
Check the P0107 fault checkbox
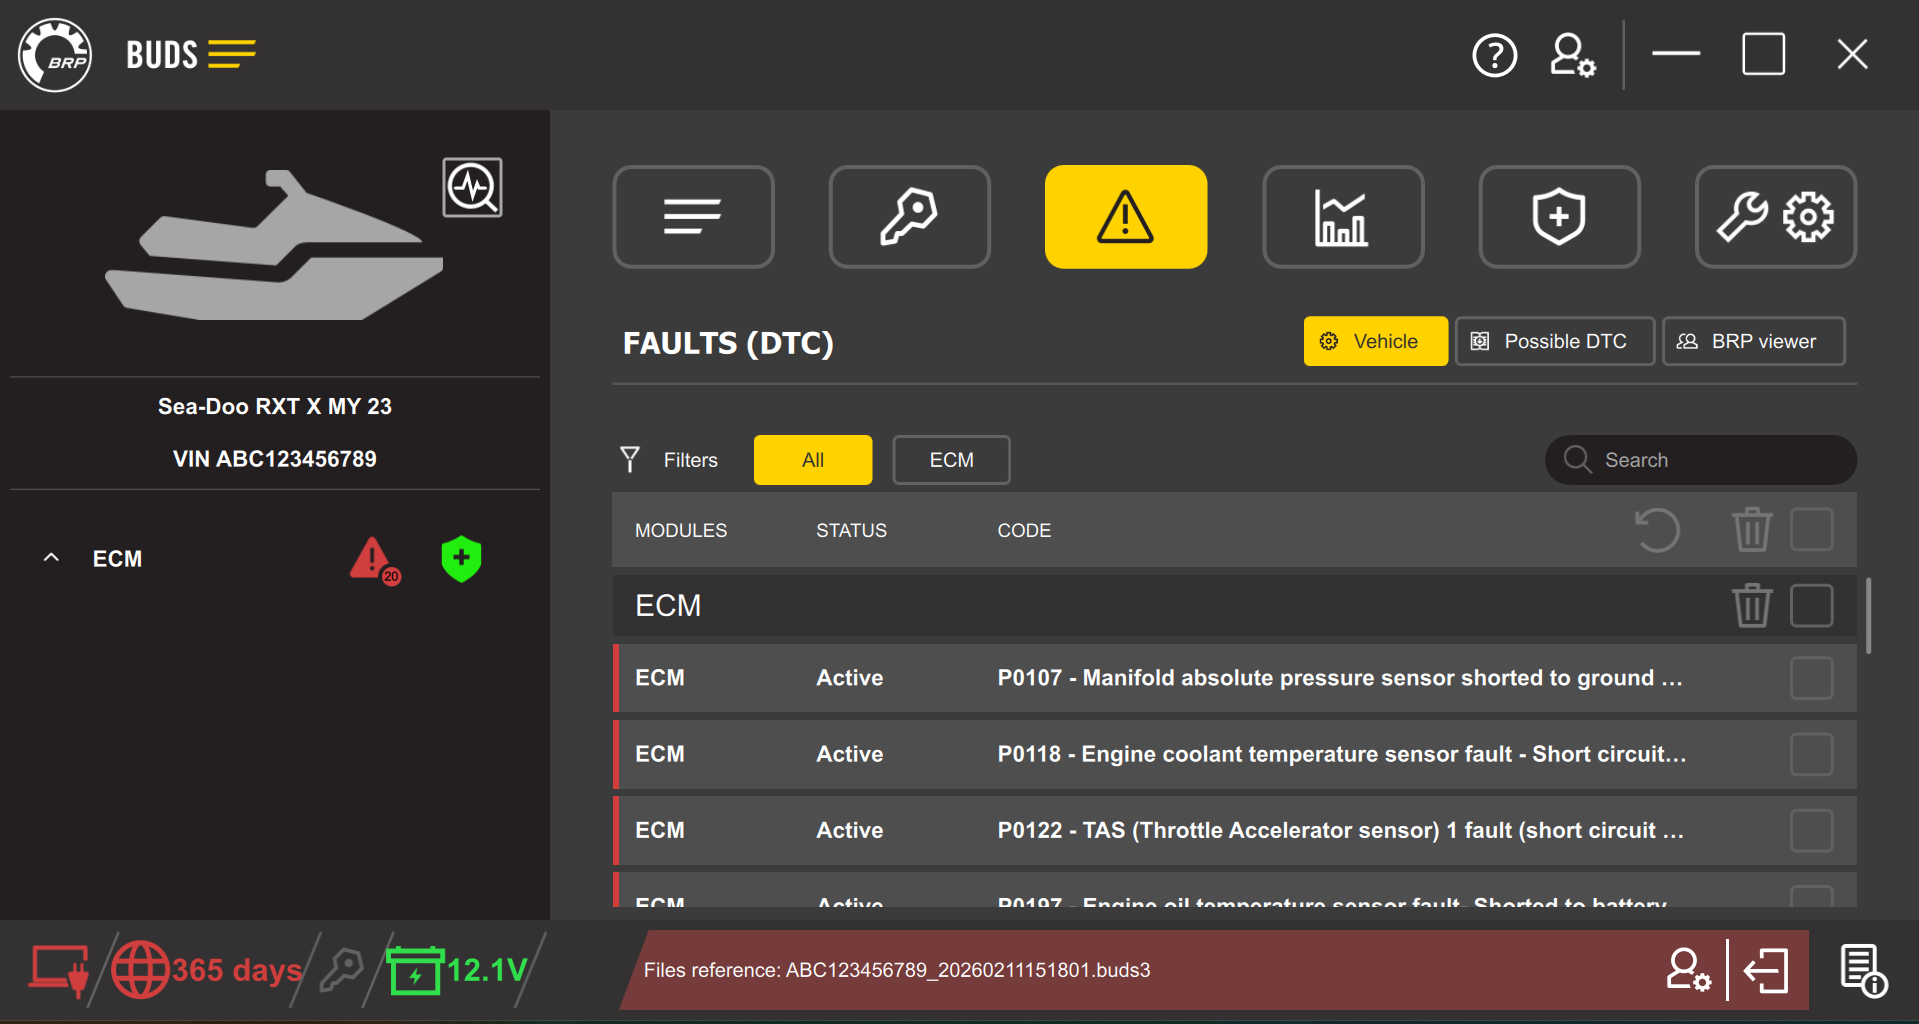point(1810,678)
